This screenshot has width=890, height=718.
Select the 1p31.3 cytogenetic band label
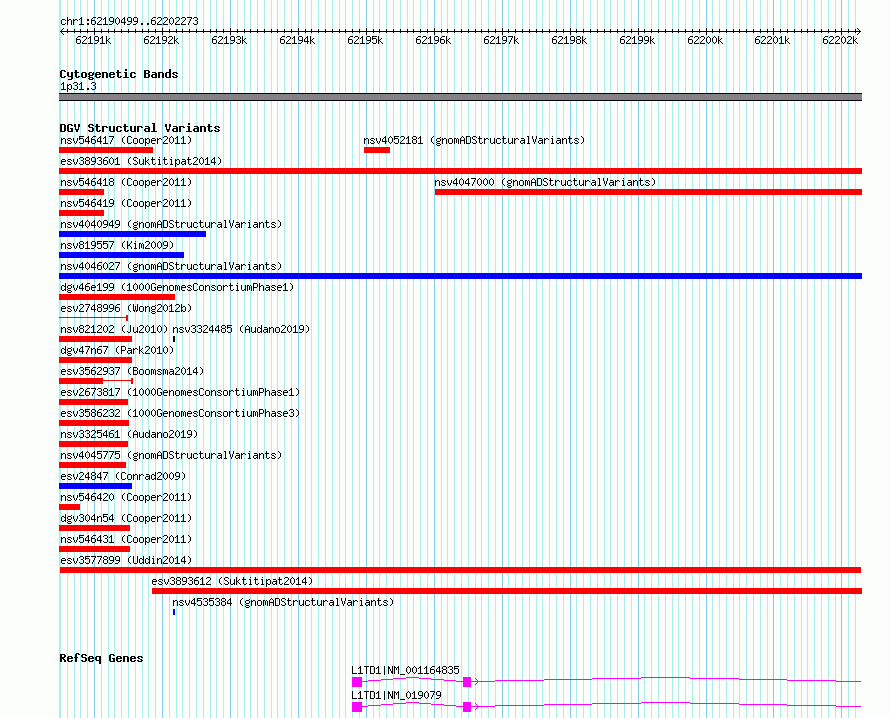pos(78,86)
